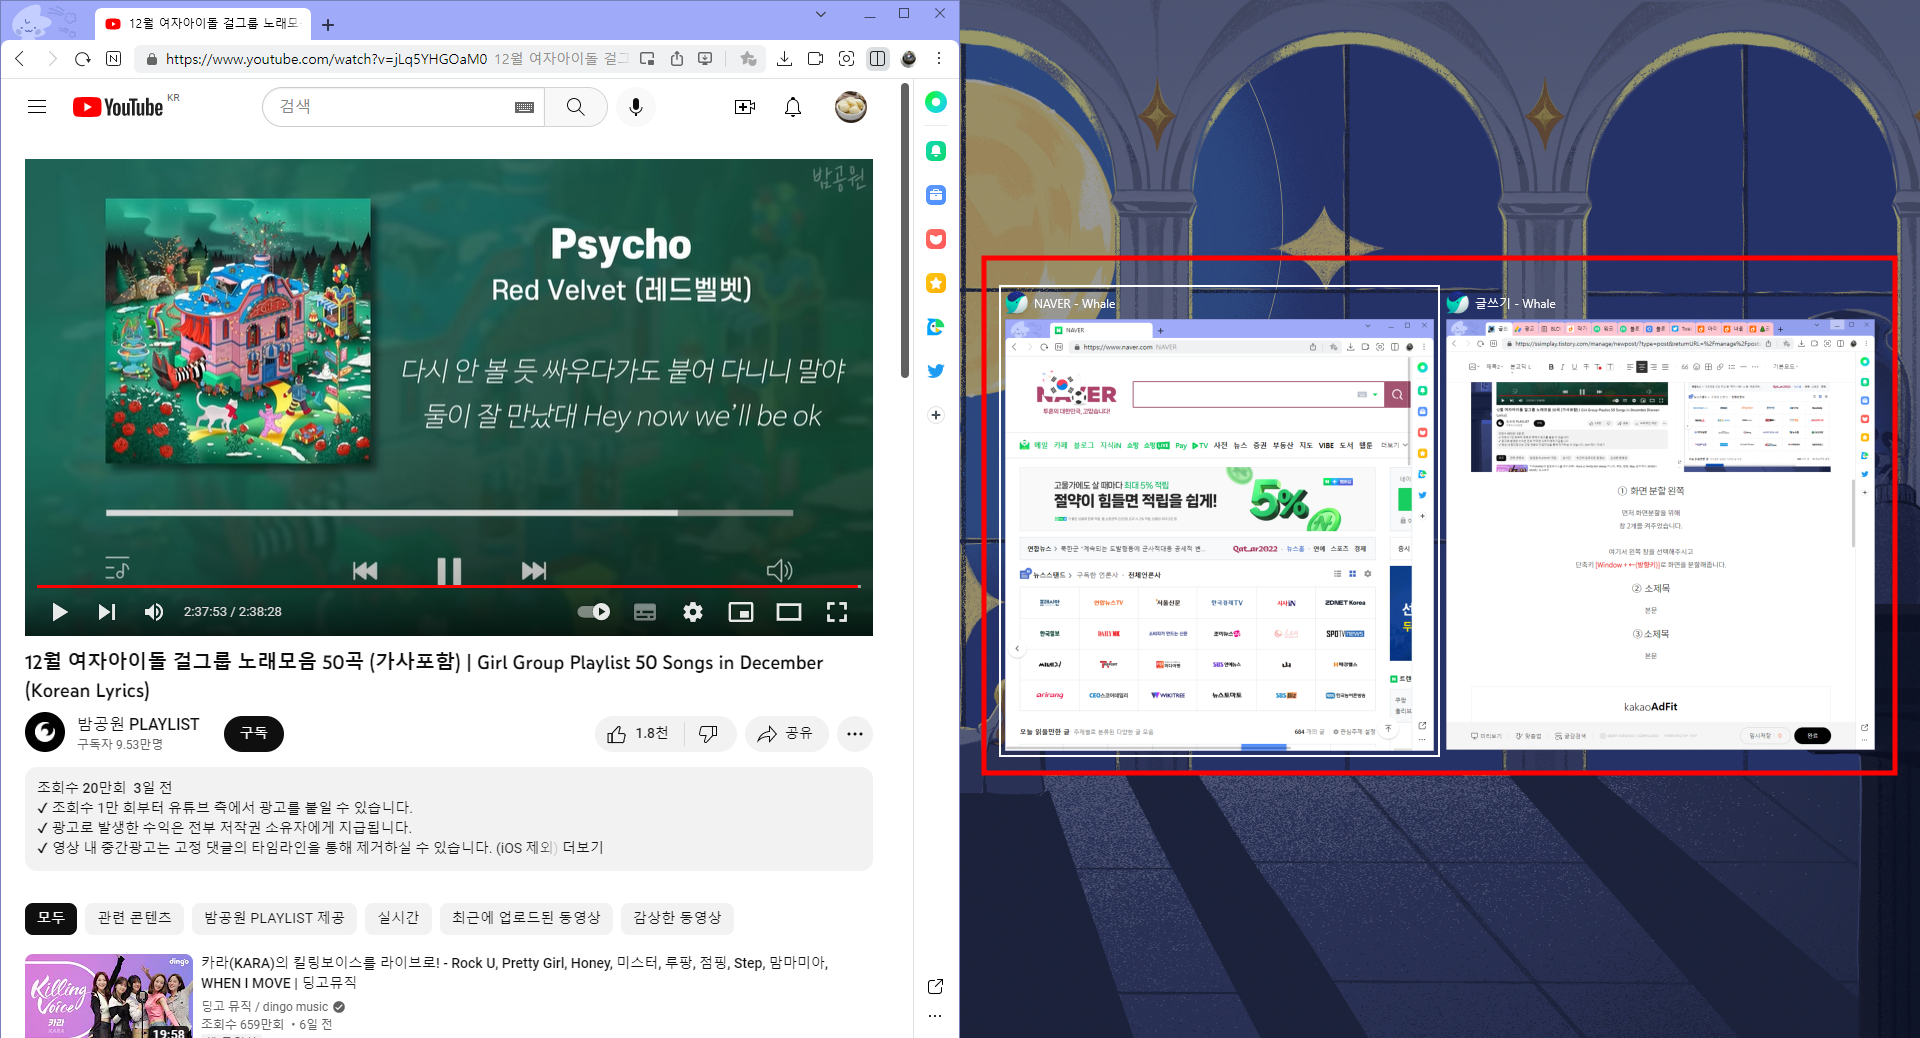Click the page vertical scrollbar
Viewport: 1920px width, 1038px height.
click(x=905, y=230)
